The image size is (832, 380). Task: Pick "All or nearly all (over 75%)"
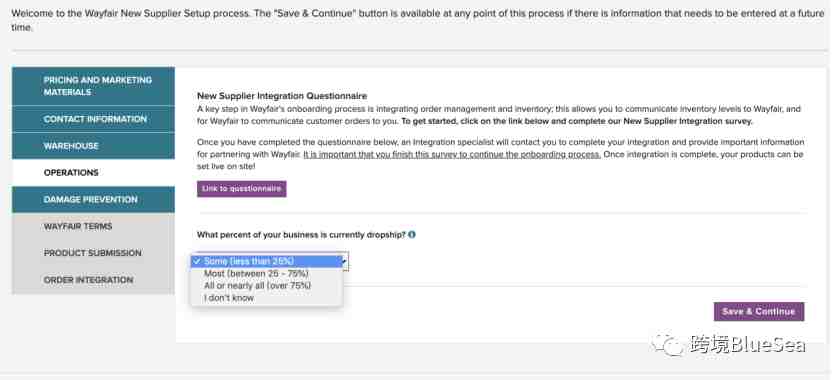click(x=266, y=286)
